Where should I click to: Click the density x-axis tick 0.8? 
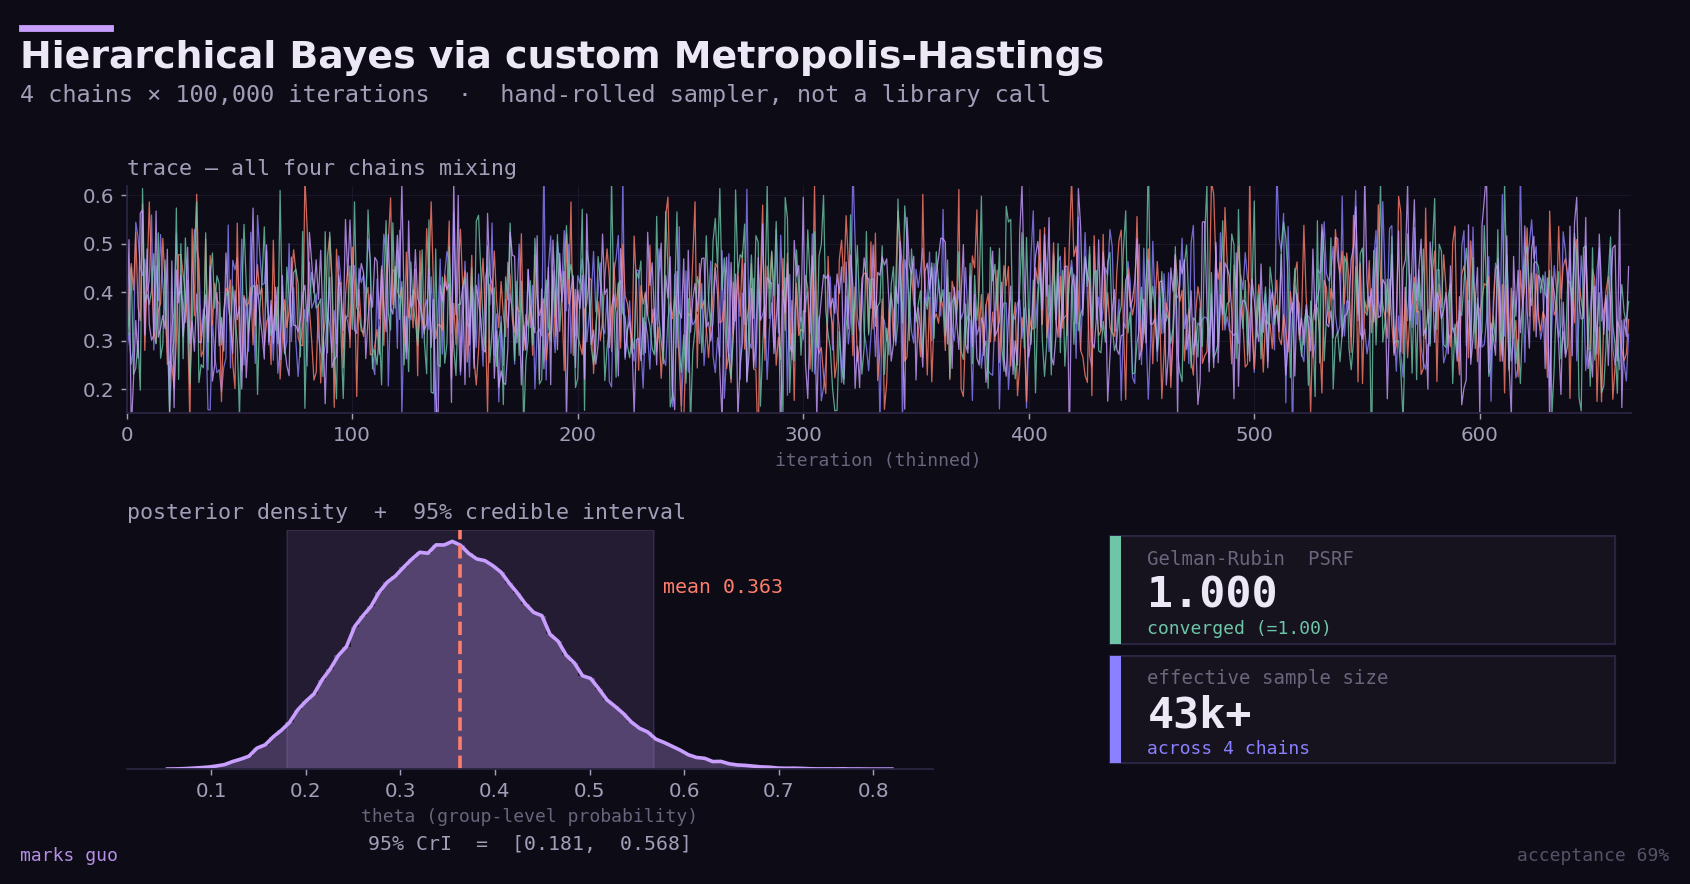pyautogui.click(x=873, y=790)
